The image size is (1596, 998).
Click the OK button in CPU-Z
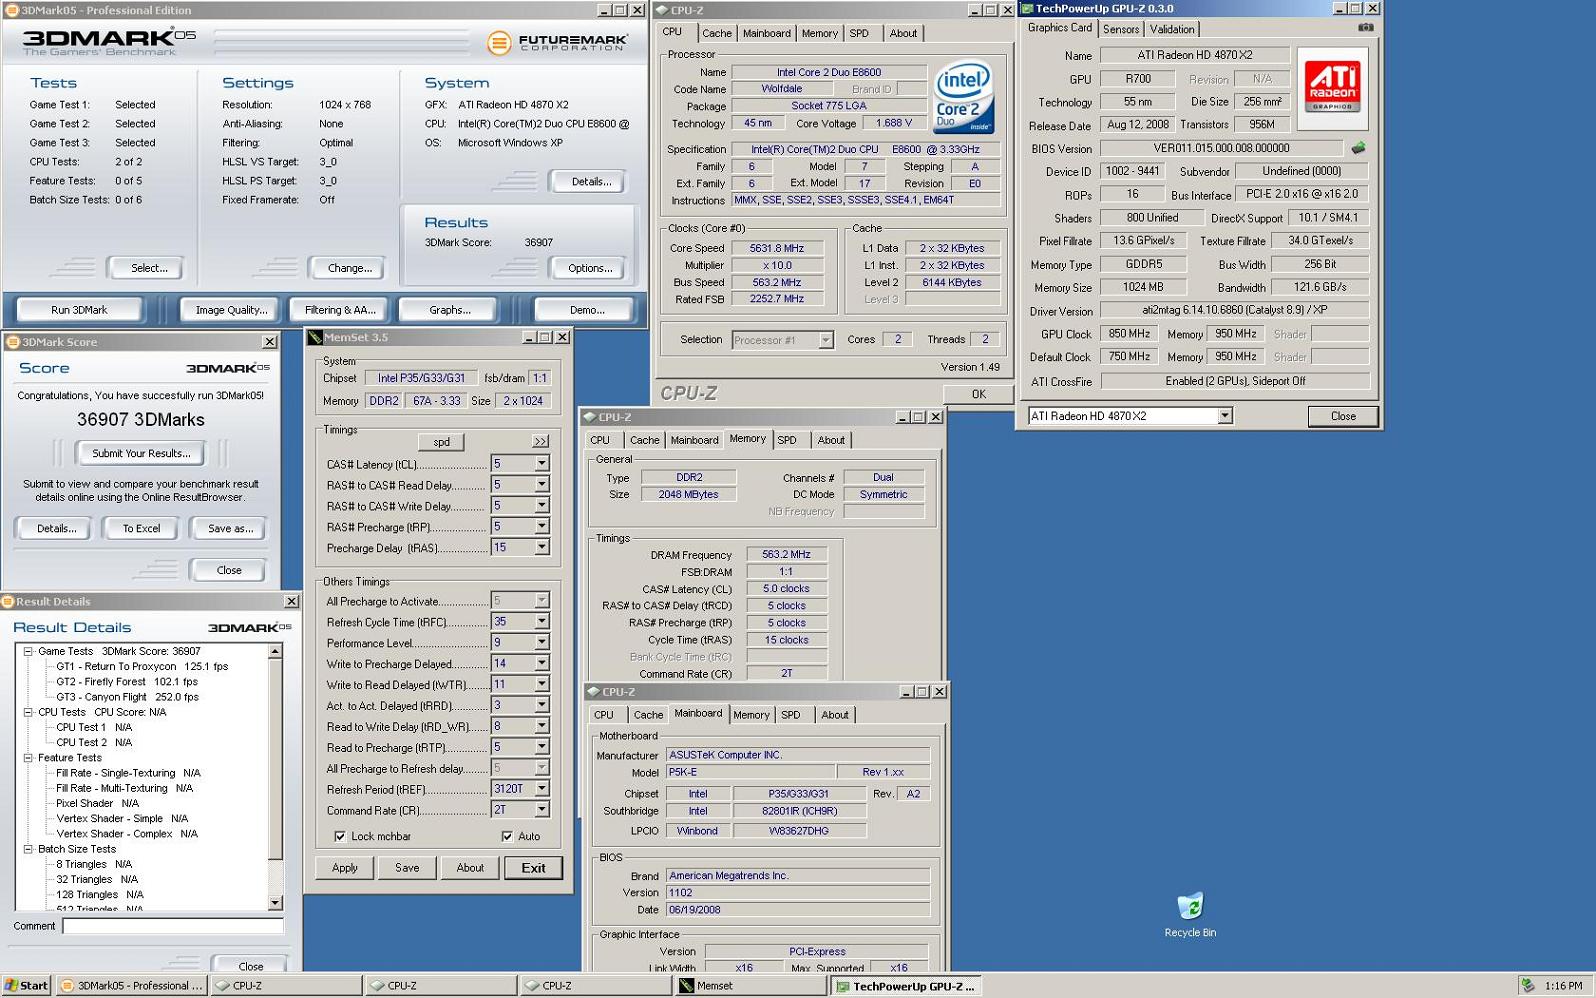point(978,394)
